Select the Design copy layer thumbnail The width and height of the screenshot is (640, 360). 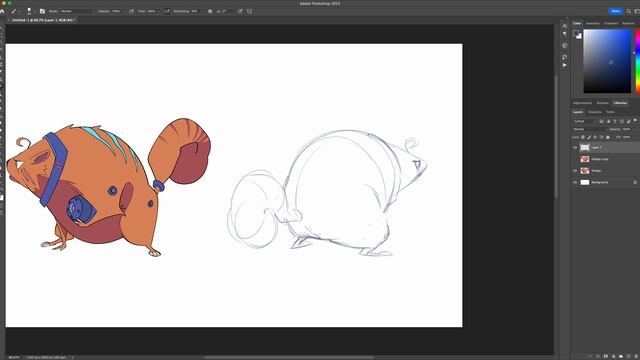(x=585, y=159)
